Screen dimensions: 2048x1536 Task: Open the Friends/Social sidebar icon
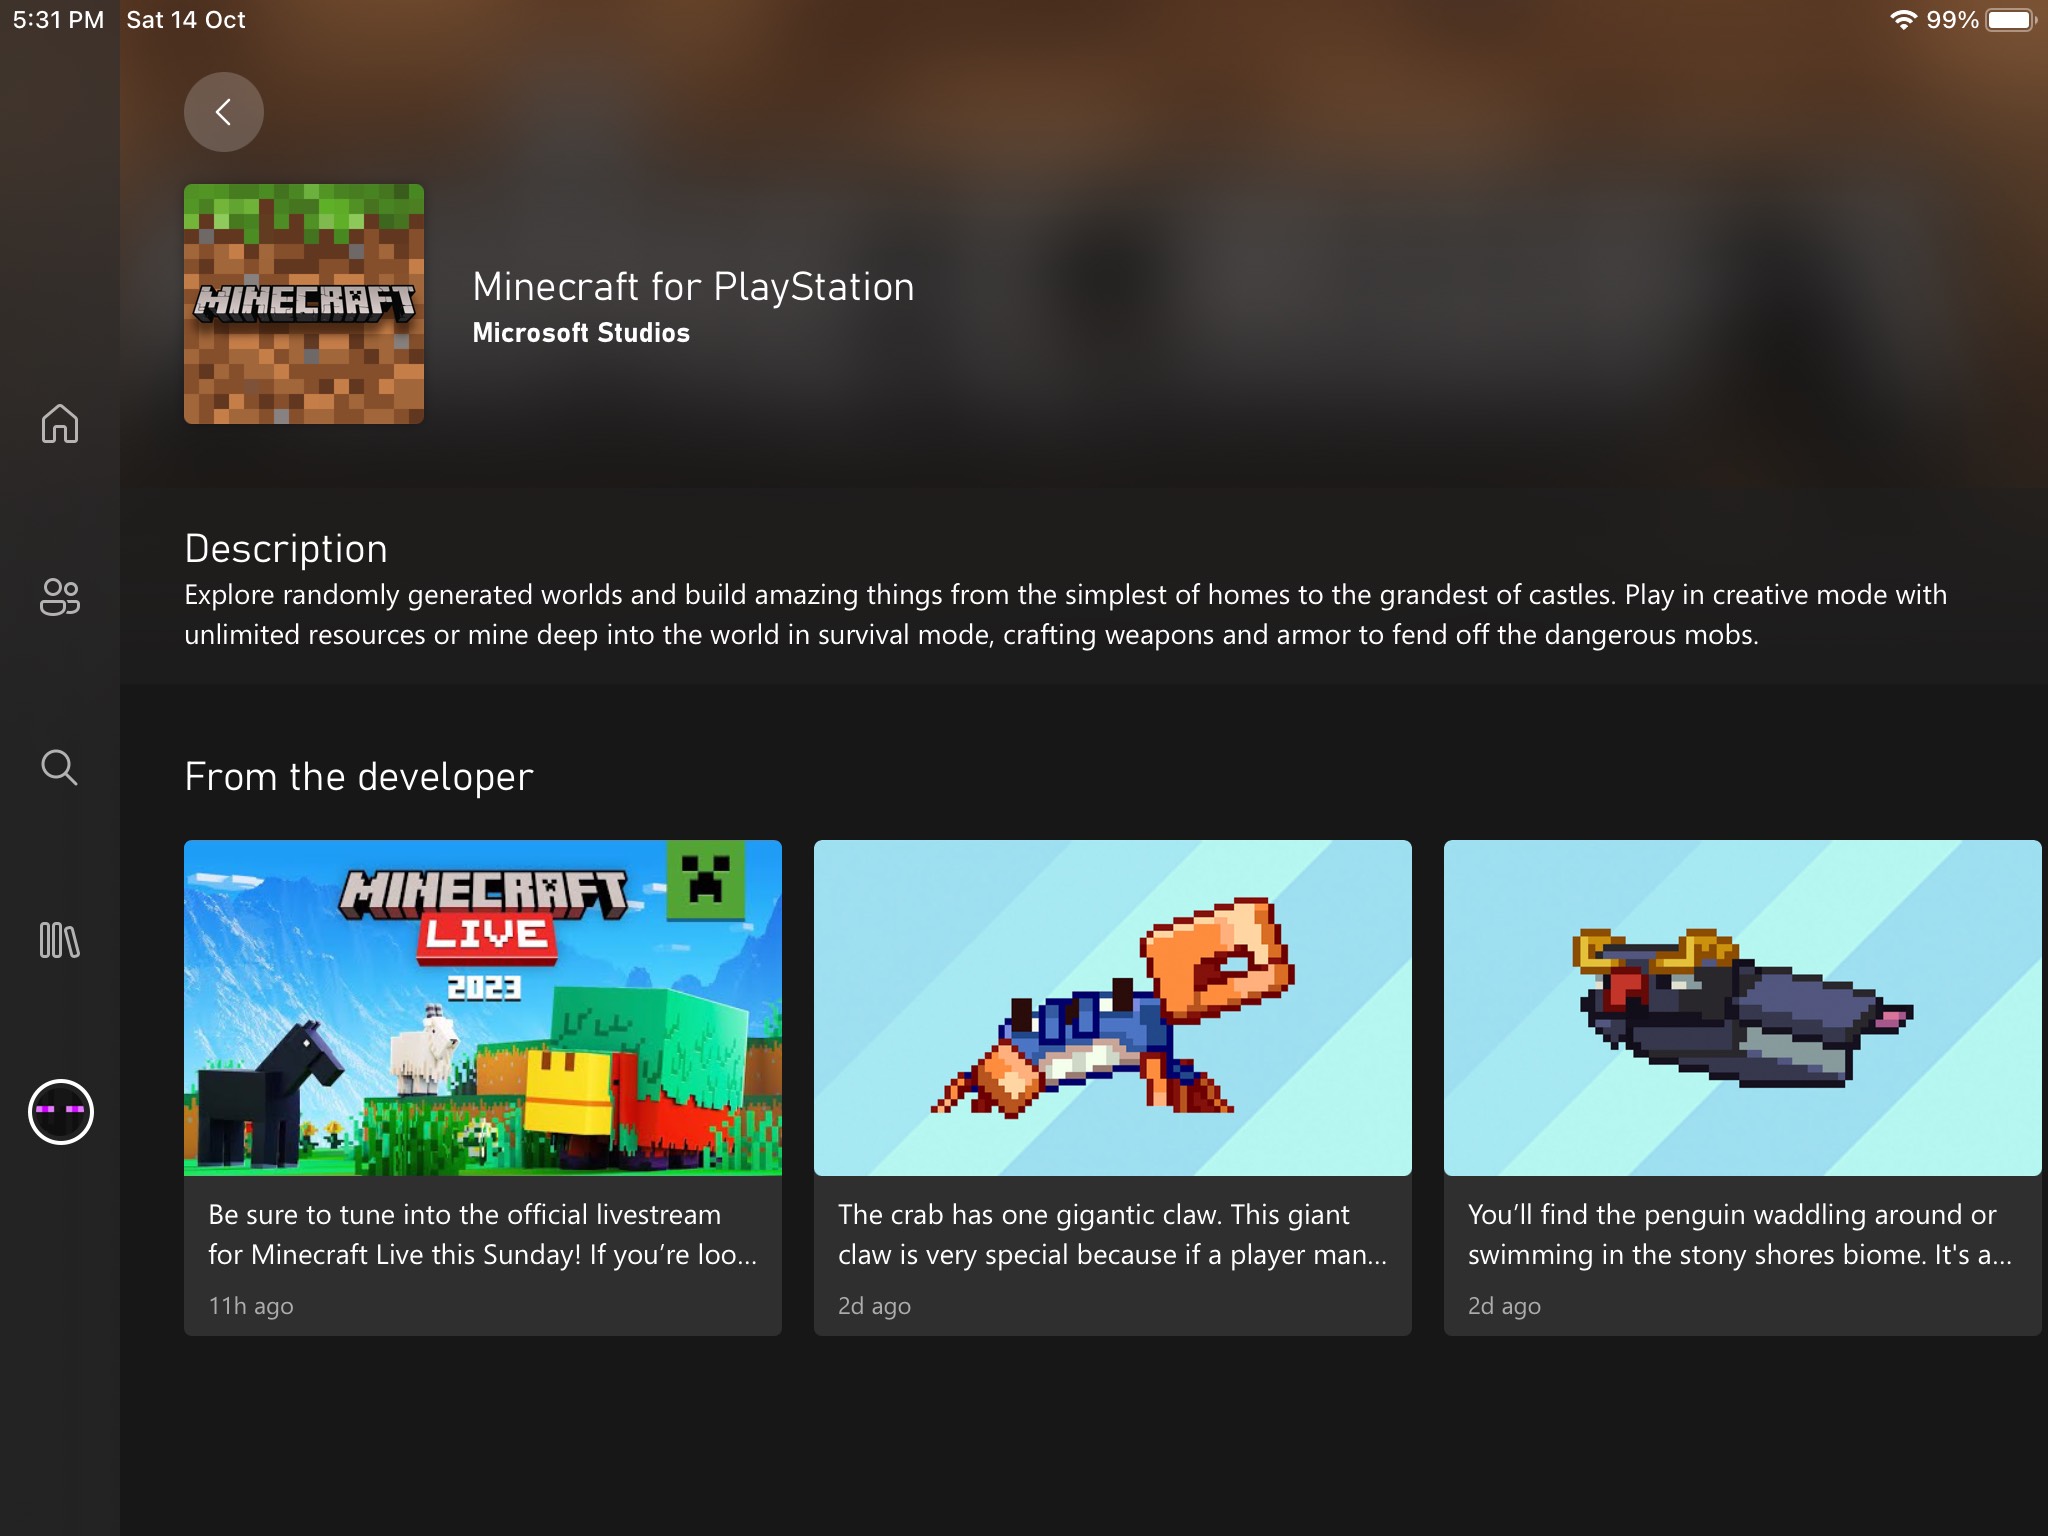coord(60,597)
